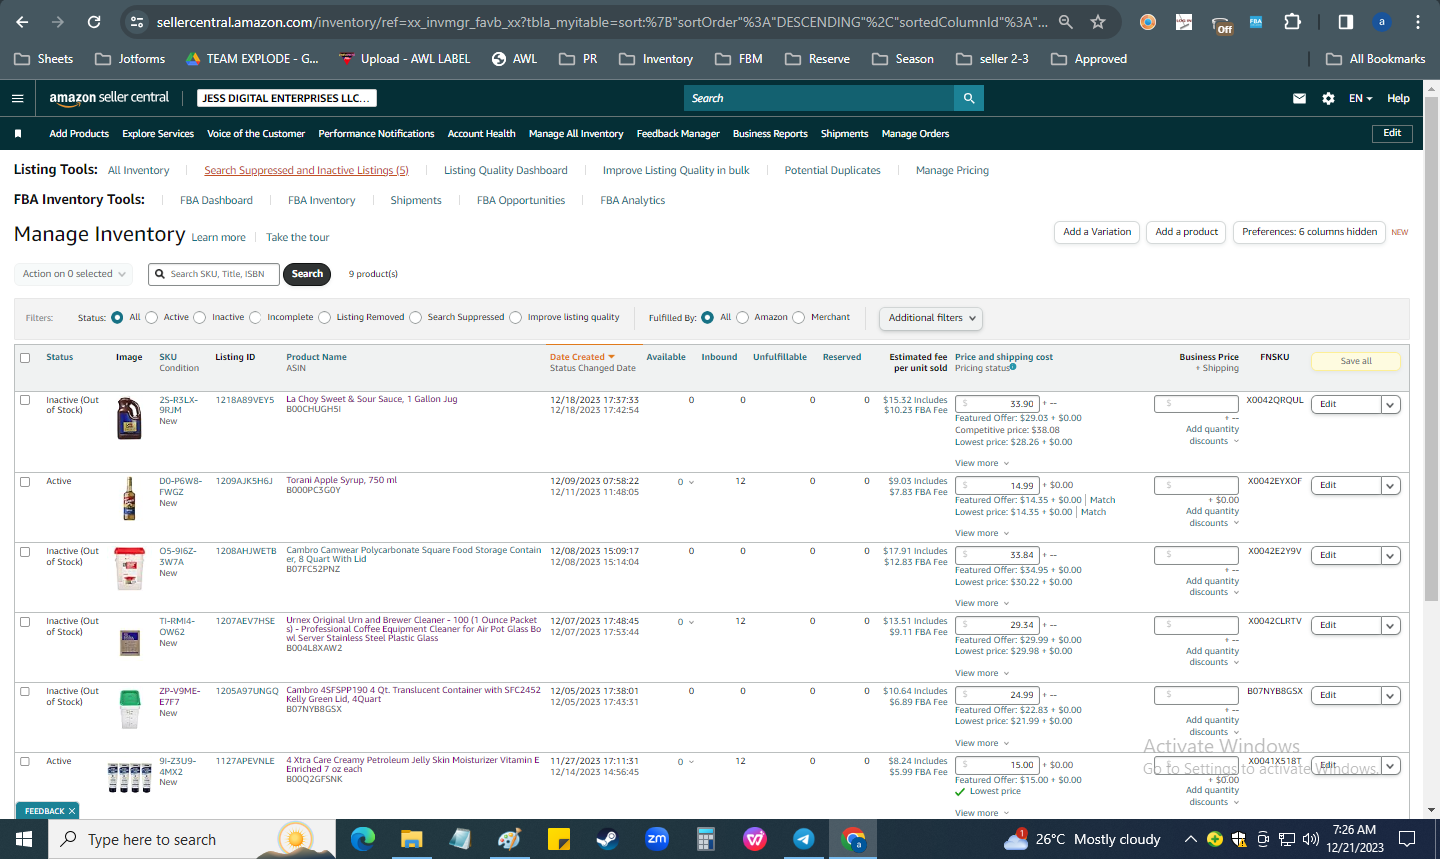Select the Active status filter
The image size is (1440, 859).
[x=151, y=317]
